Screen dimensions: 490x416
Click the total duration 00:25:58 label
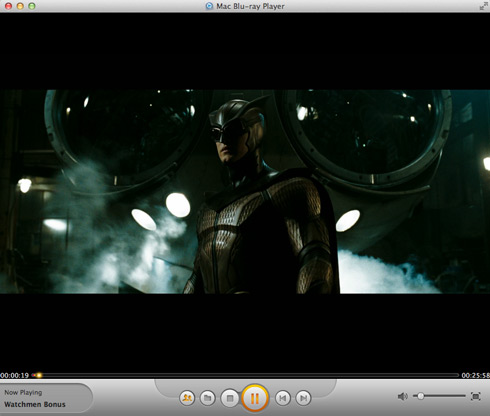tap(476, 375)
